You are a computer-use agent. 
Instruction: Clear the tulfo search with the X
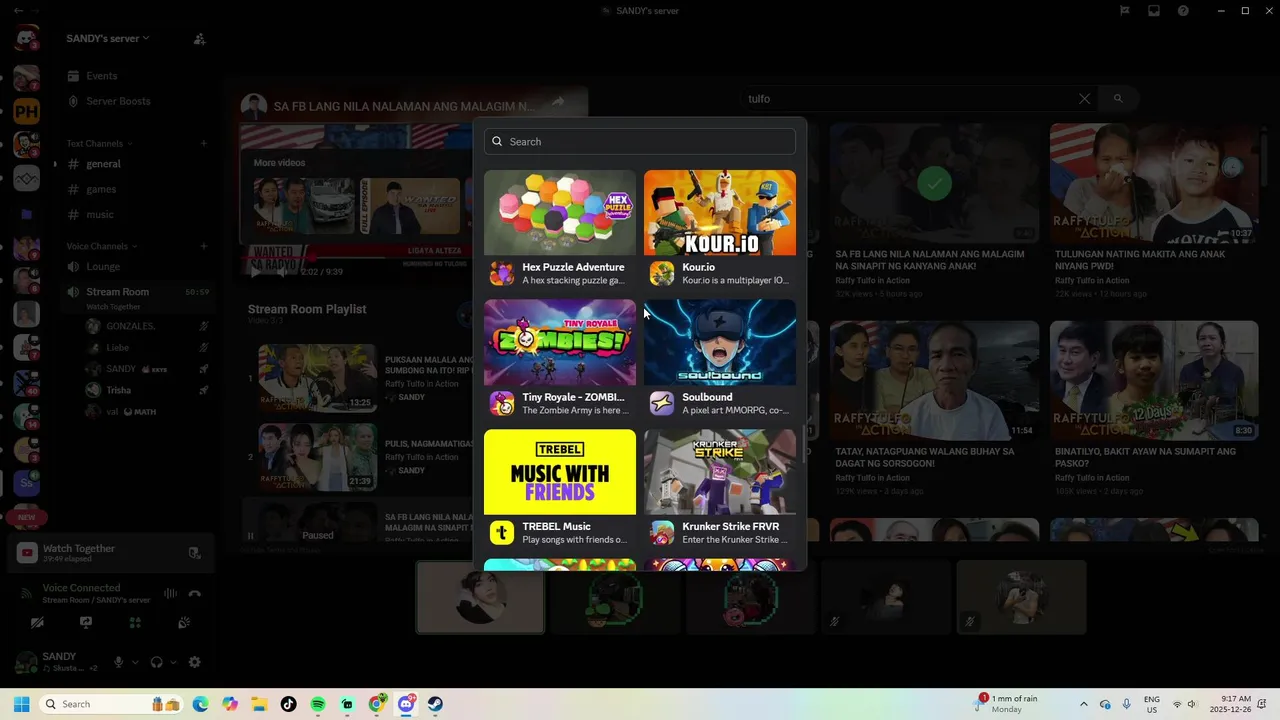click(x=1084, y=99)
